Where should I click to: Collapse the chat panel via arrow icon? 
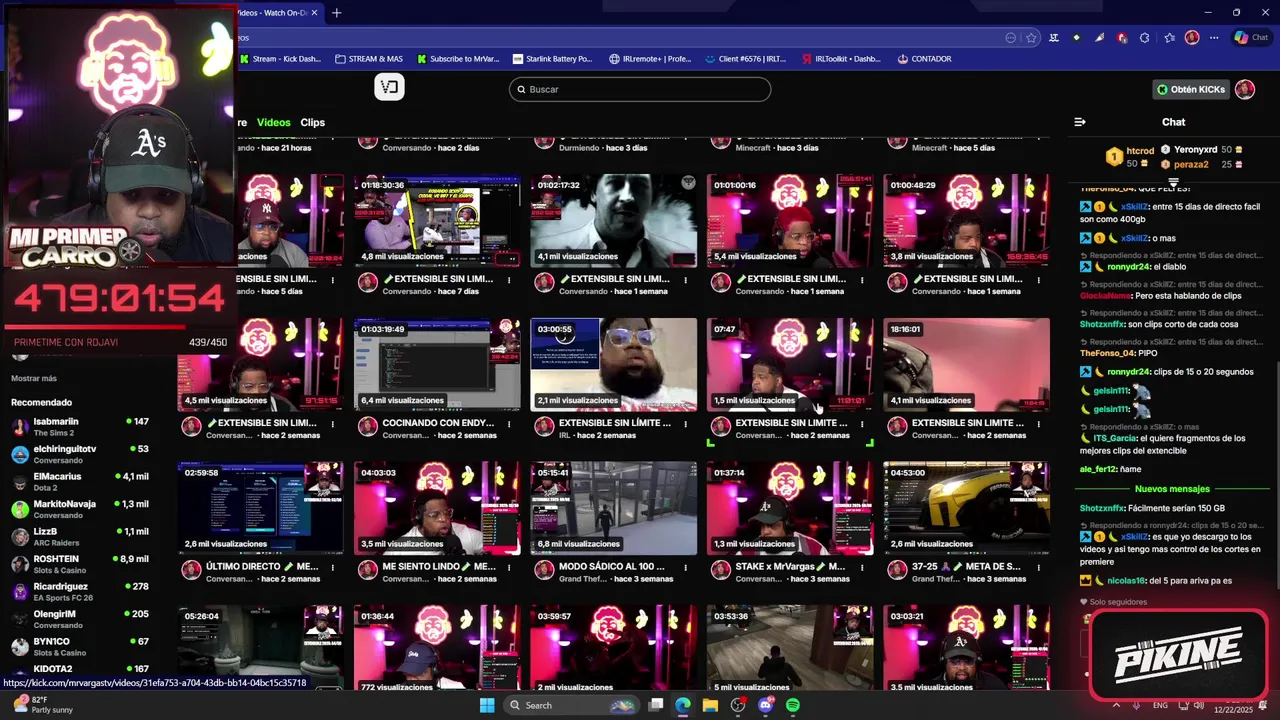click(x=1080, y=122)
